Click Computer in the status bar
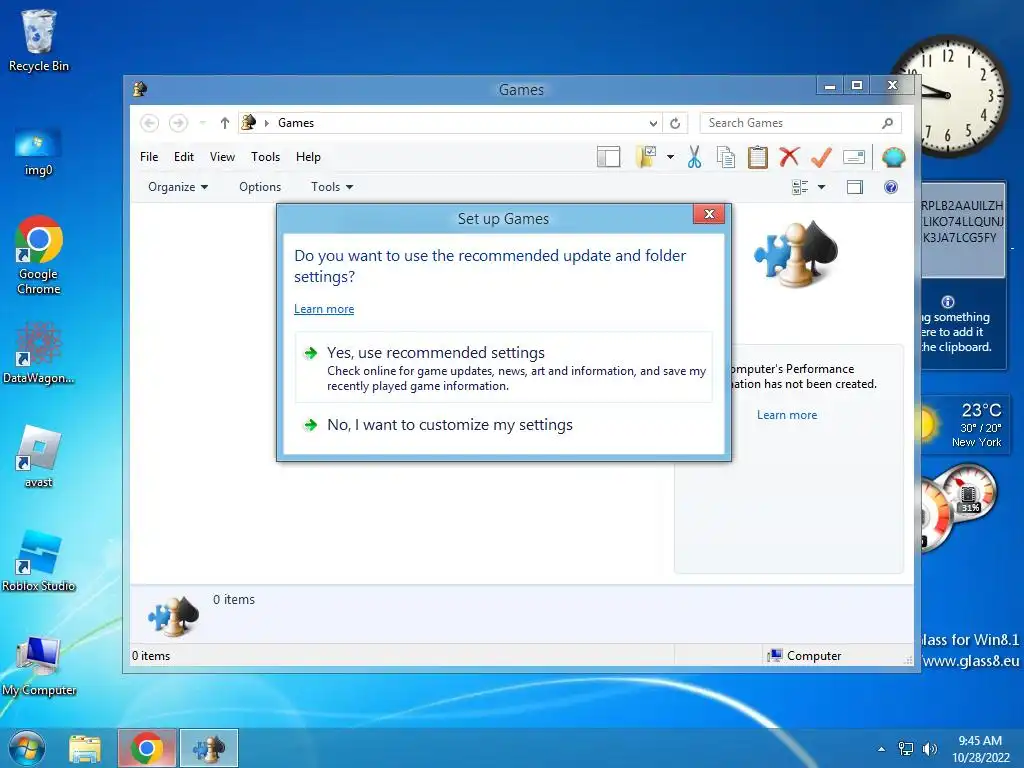1024x768 pixels. (x=805, y=656)
